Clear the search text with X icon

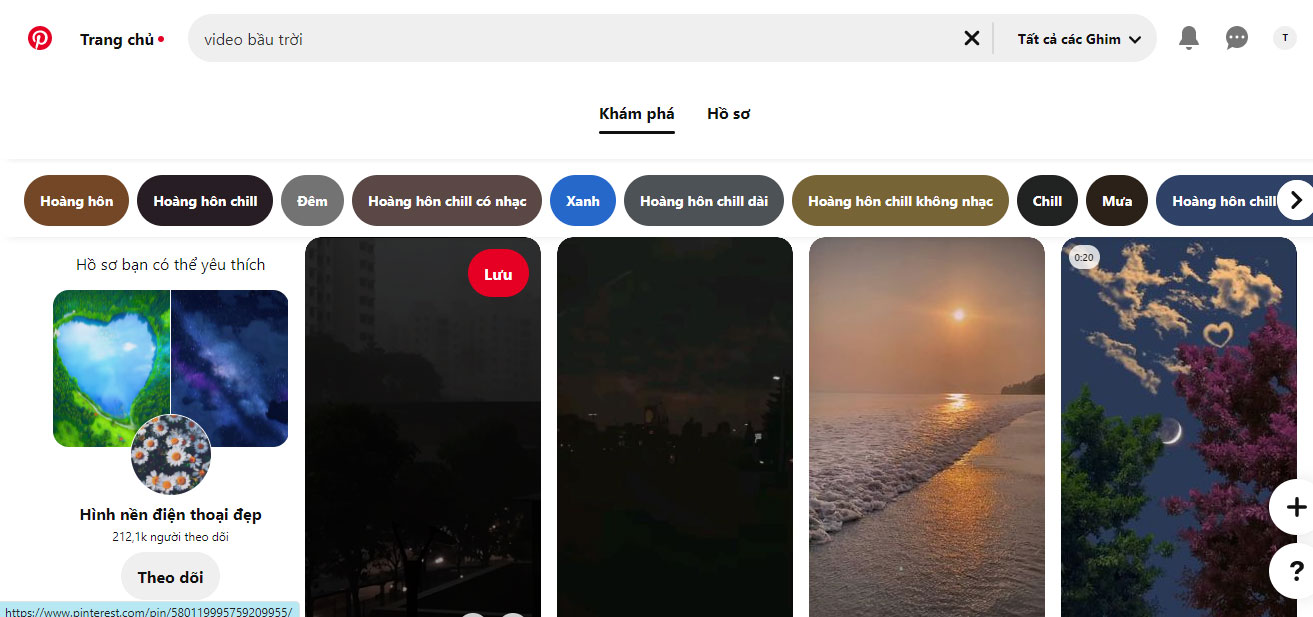[971, 39]
